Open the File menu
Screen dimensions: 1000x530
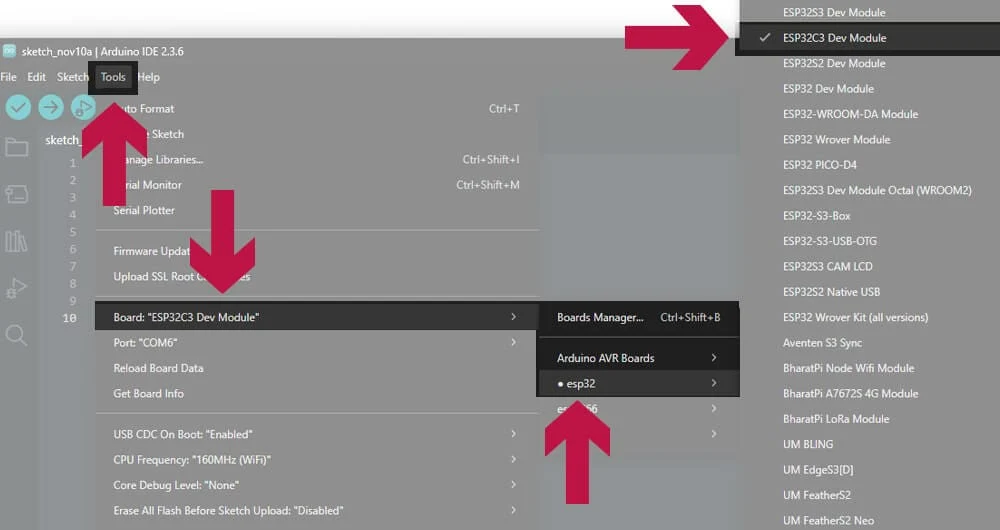point(9,77)
